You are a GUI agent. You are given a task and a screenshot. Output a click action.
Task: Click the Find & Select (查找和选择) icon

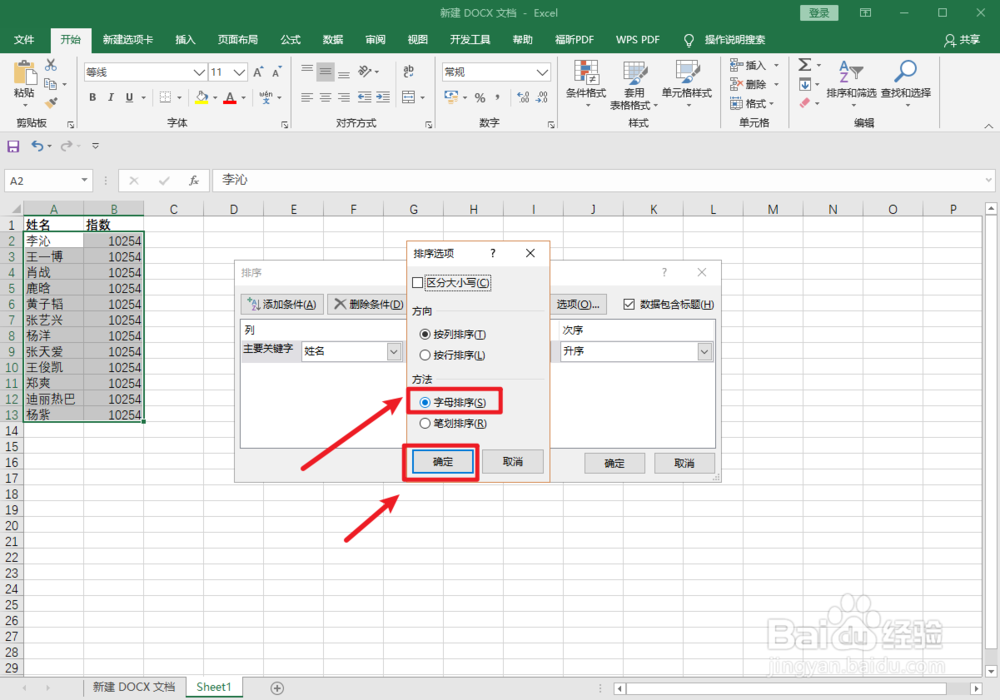click(x=905, y=85)
